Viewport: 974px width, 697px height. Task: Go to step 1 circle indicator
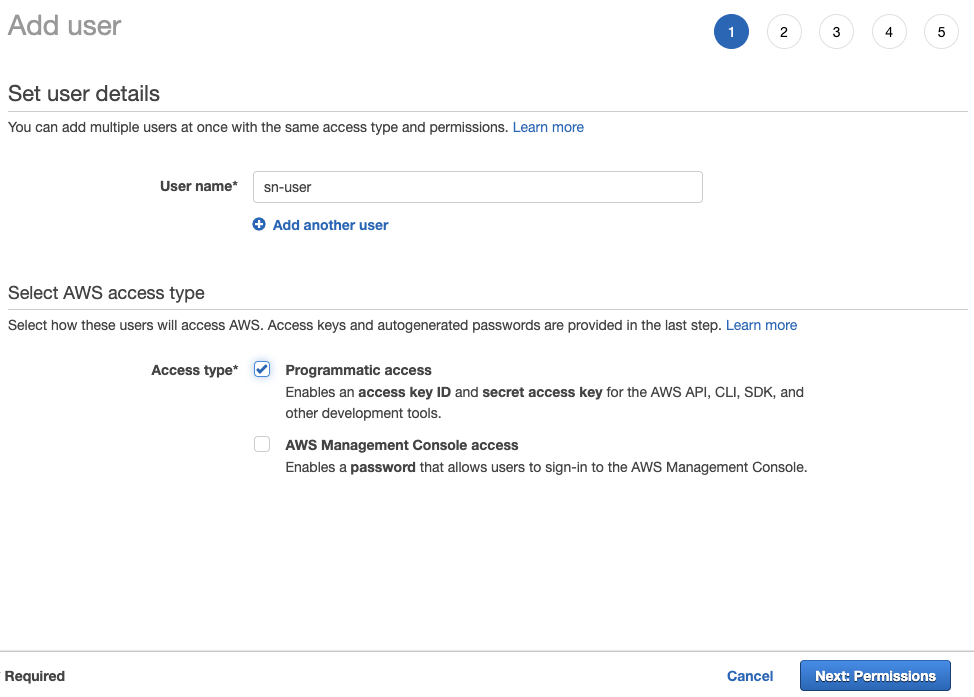[731, 32]
